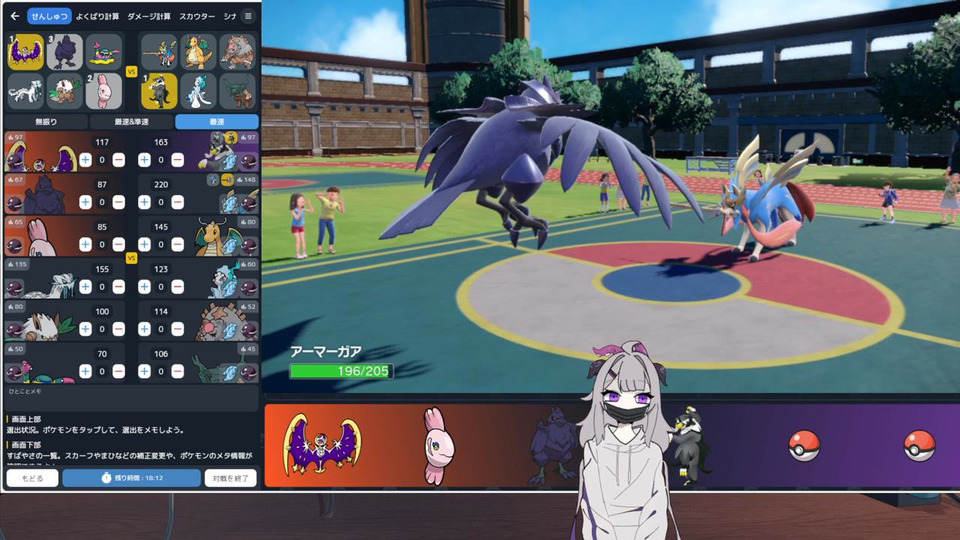Select pink Alomomola marked 2 in team grid

[x=103, y=91]
